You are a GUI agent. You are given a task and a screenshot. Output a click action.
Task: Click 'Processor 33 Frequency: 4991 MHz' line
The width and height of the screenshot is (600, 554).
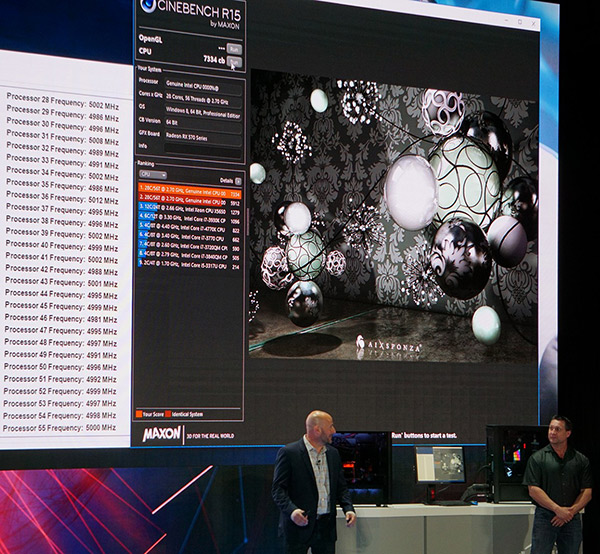[x=62, y=161]
